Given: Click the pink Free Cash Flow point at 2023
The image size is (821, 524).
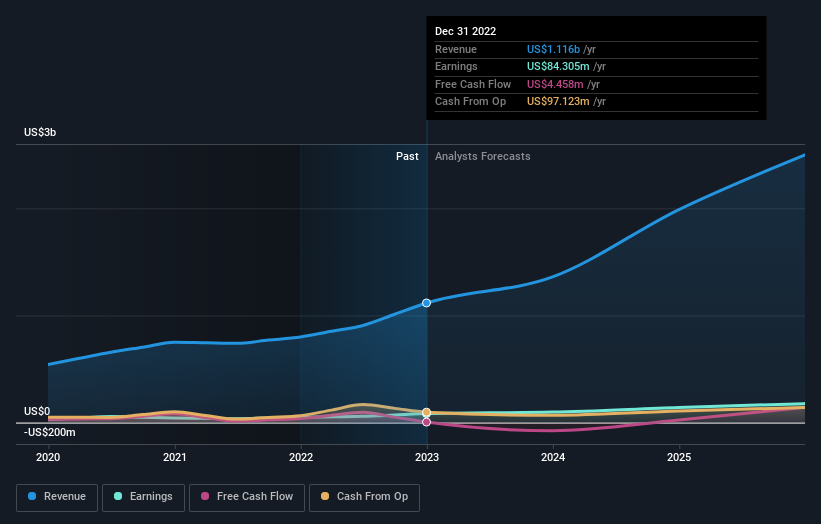Looking at the screenshot, I should (427, 422).
